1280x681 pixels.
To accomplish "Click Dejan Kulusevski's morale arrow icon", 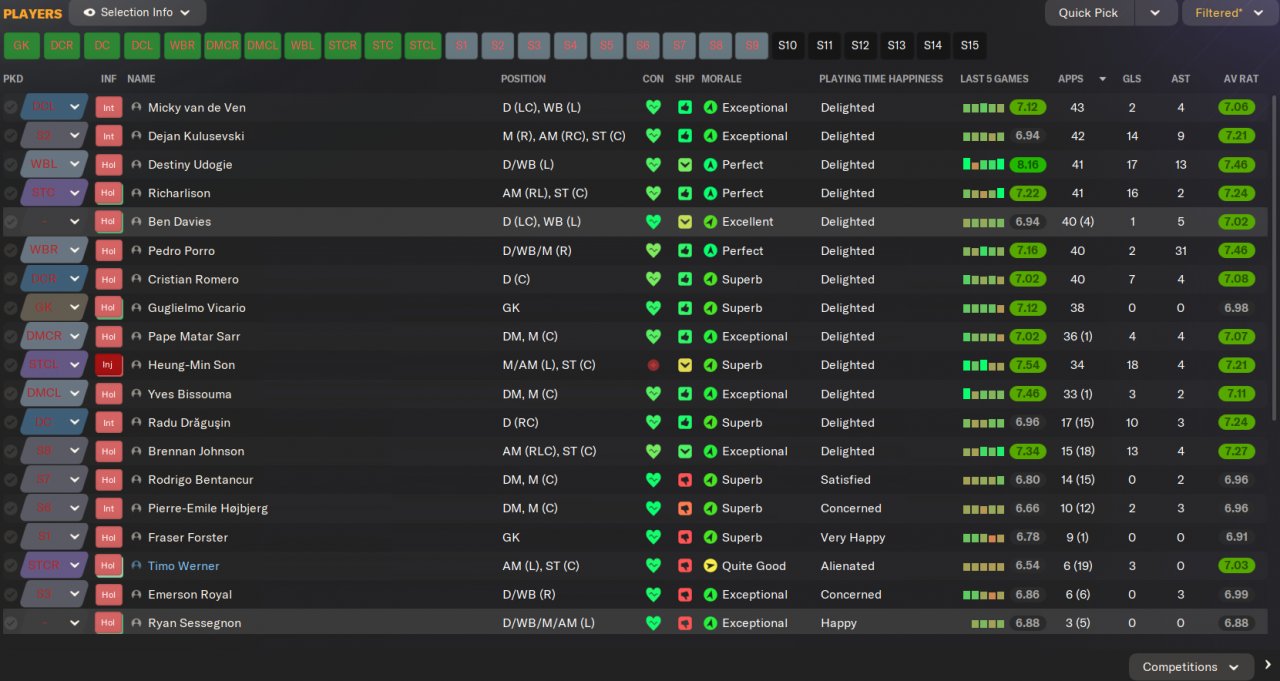I will (710, 136).
